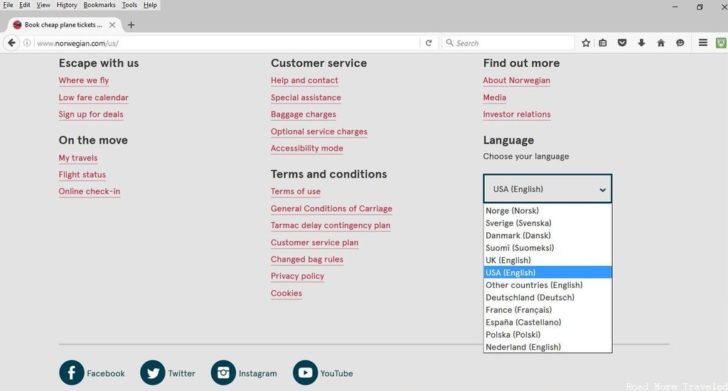Open the Facebook round icon
Image resolution: width=728 pixels, height=391 pixels.
click(x=72, y=372)
